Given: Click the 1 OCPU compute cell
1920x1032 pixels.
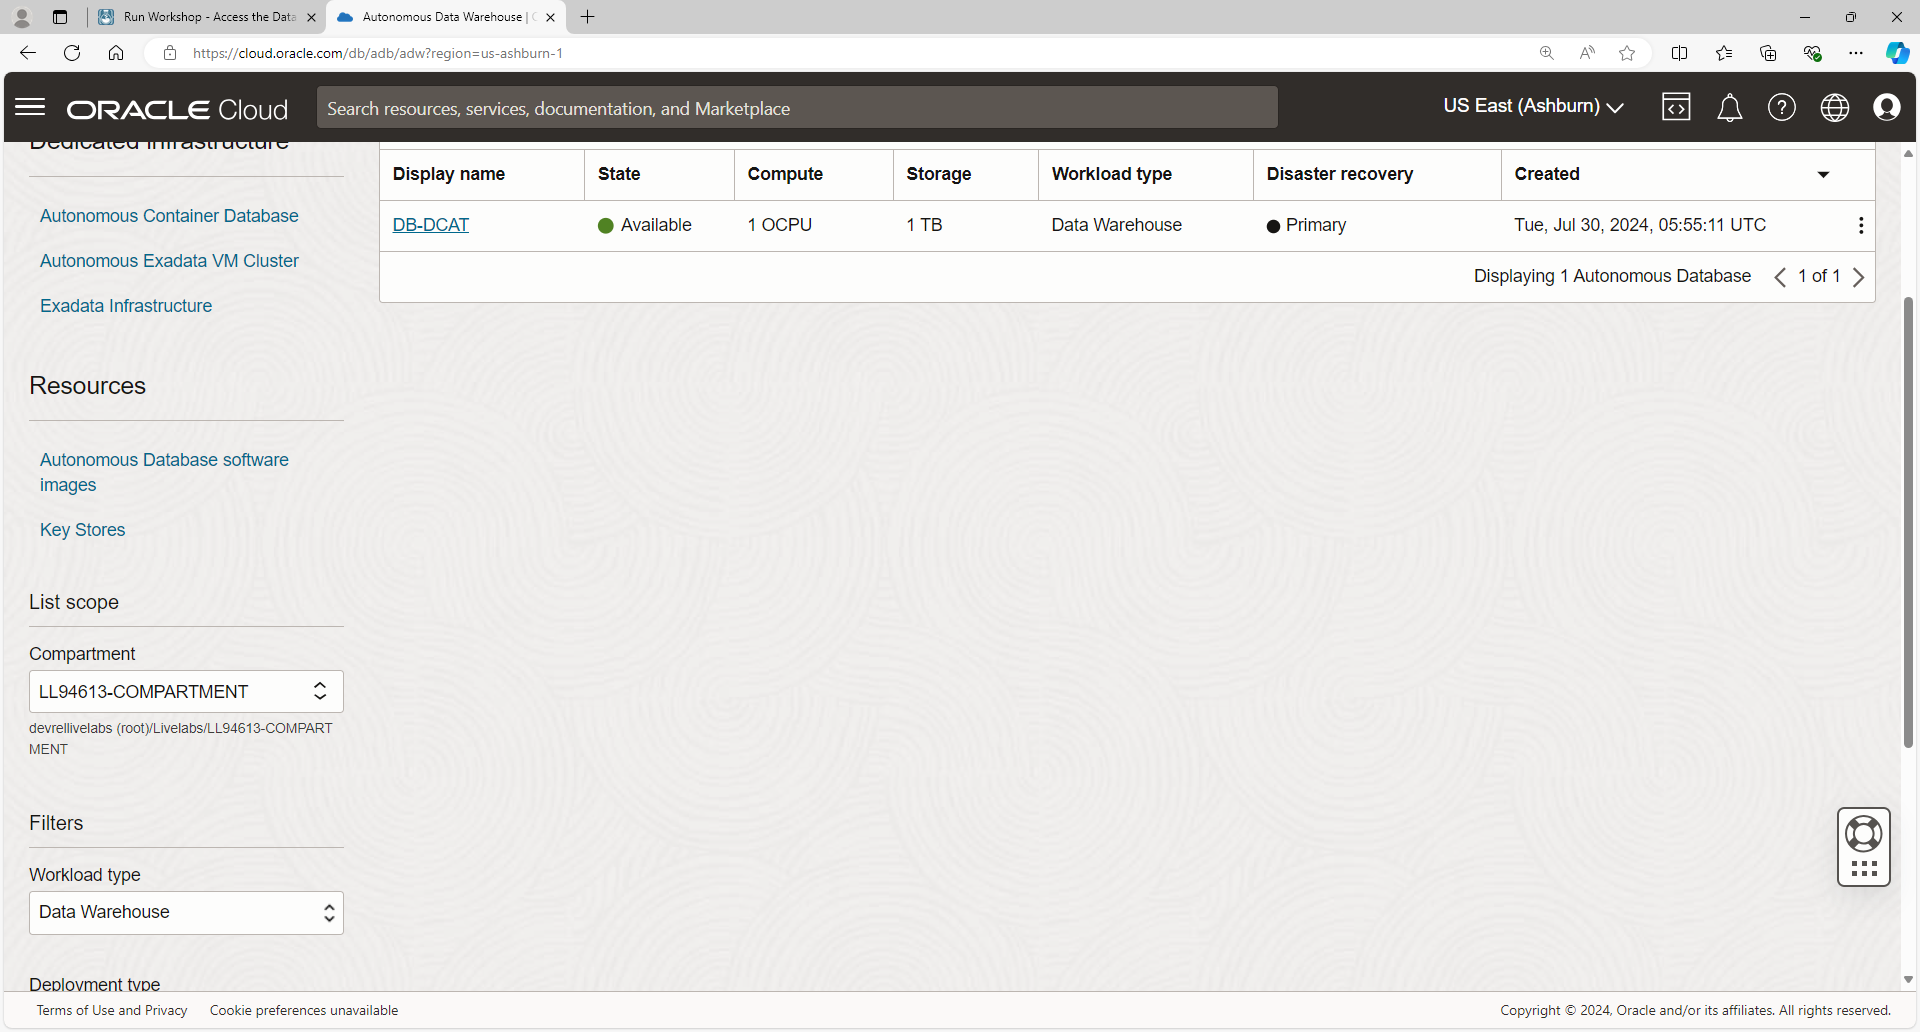Looking at the screenshot, I should coord(780,225).
